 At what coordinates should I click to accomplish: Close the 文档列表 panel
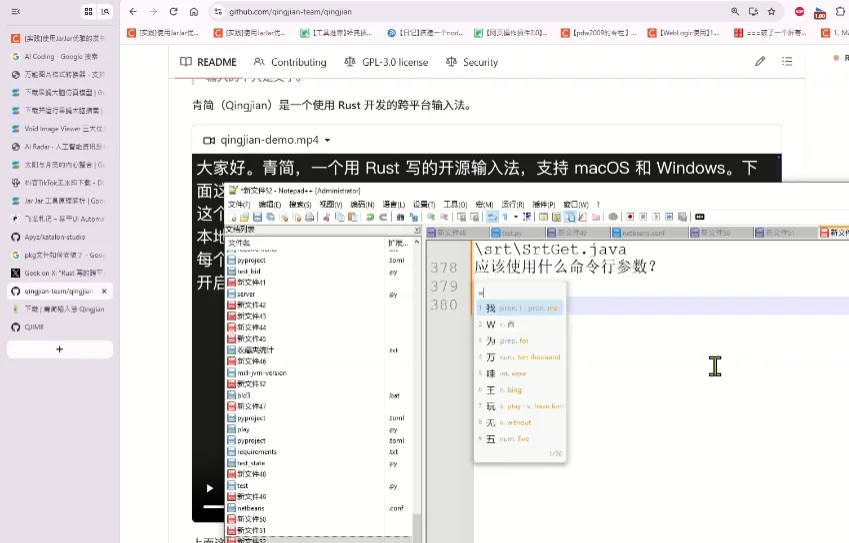[x=417, y=230]
